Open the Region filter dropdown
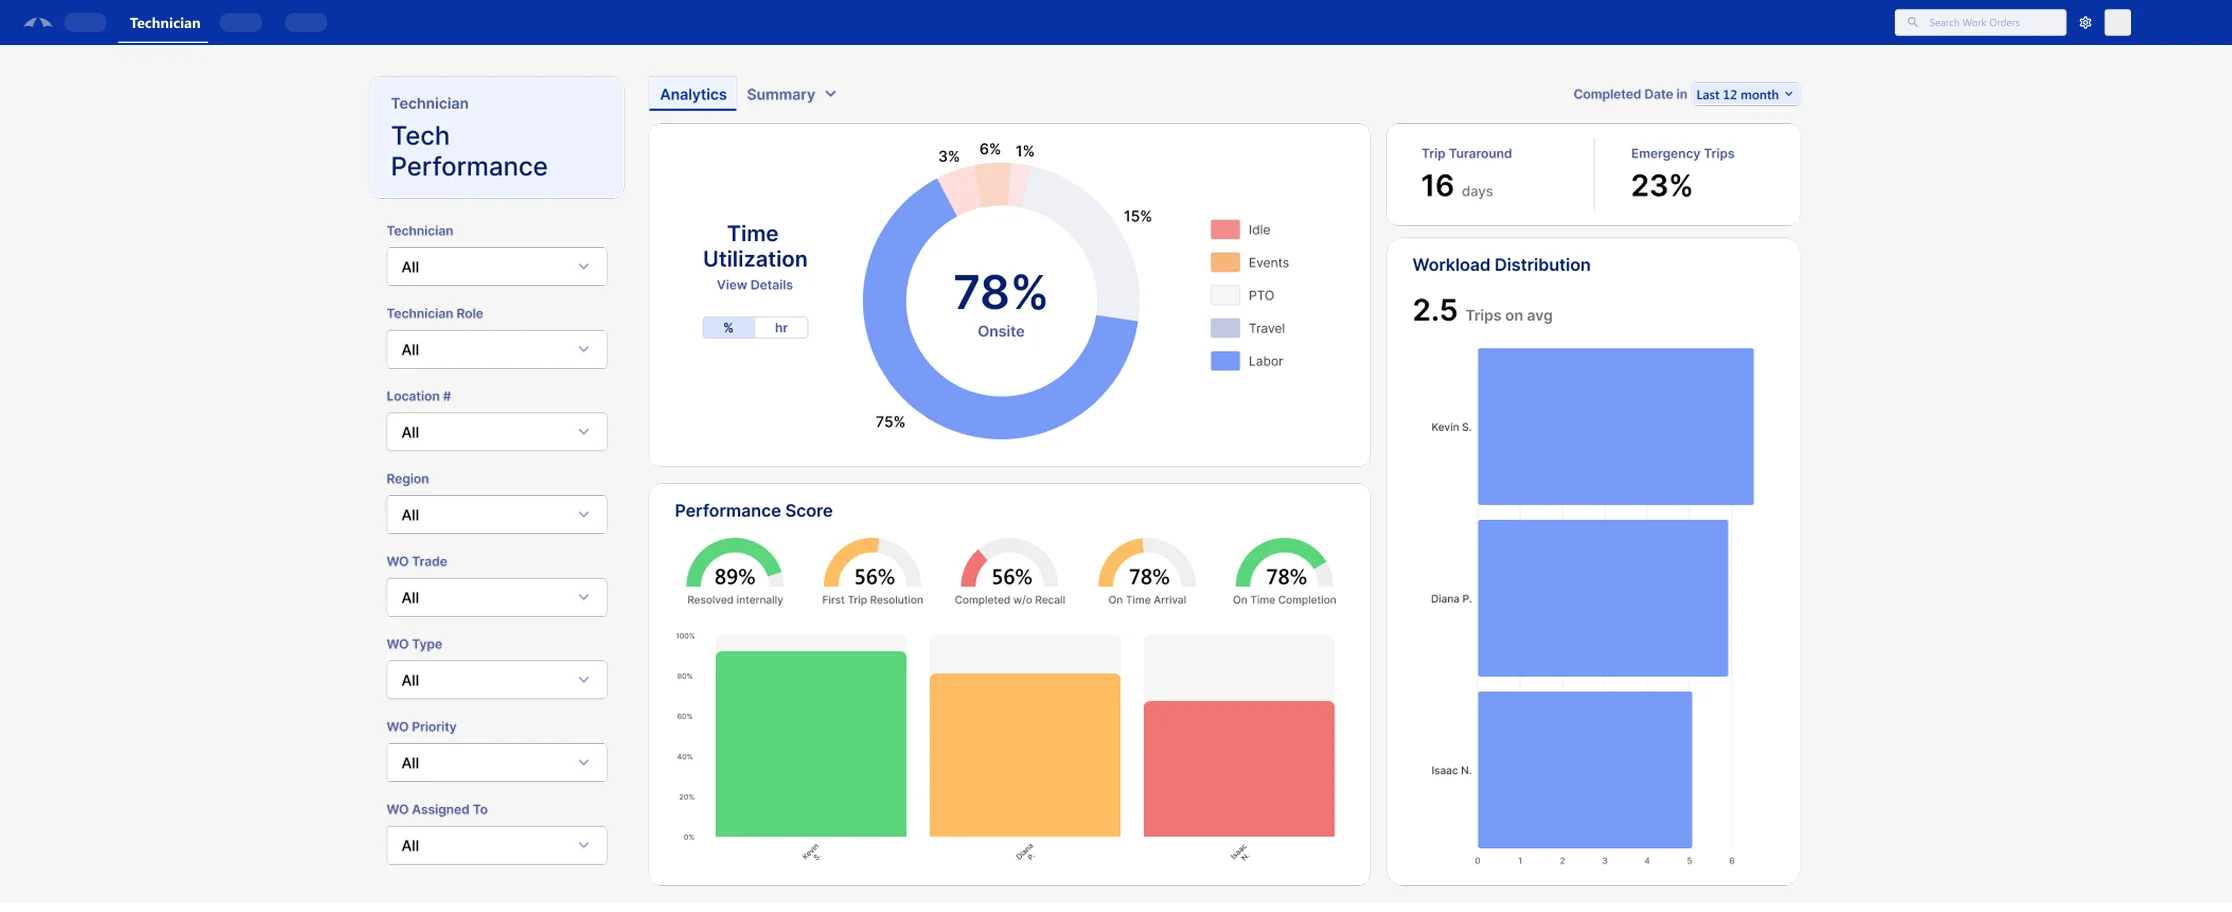The height and width of the screenshot is (912, 2232). pyautogui.click(x=496, y=515)
